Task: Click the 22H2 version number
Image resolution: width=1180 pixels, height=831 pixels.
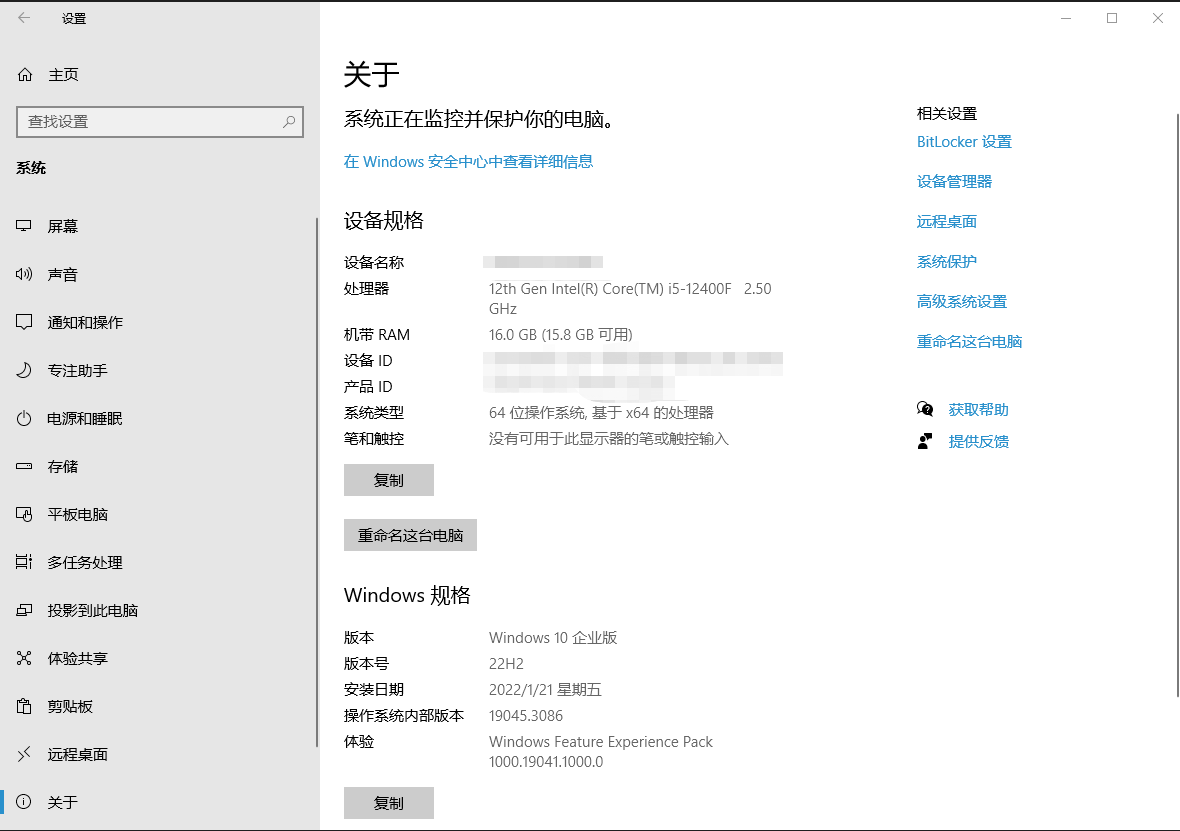Action: click(x=506, y=663)
